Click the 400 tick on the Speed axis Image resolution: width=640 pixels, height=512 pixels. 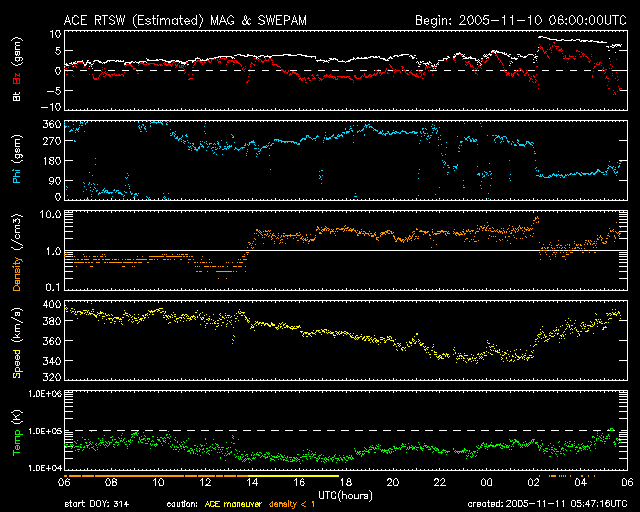coord(52,304)
